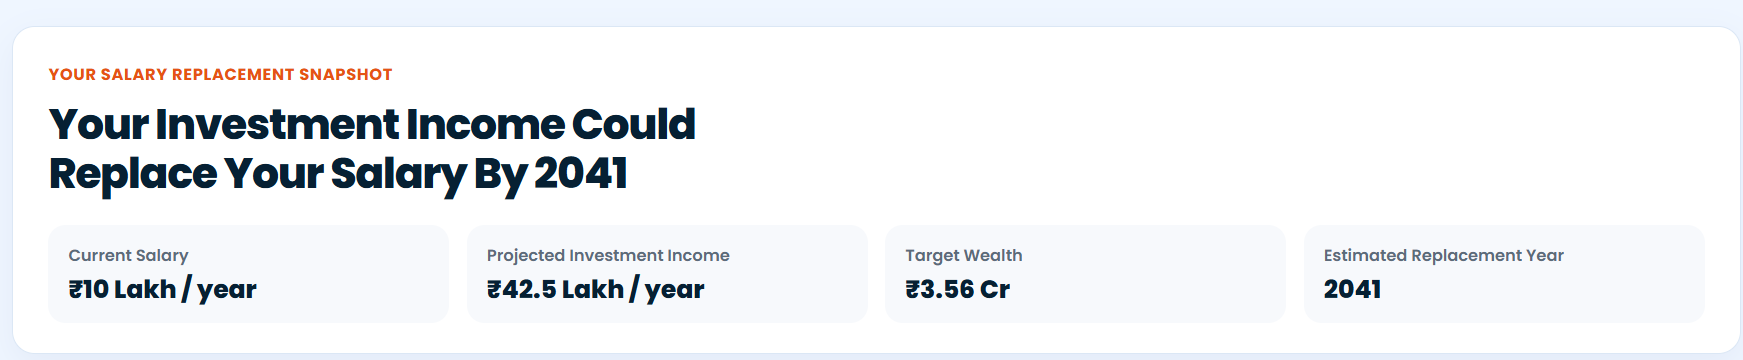
Task: Click the word 'year' in the Current Salary value
Action: pos(227,291)
